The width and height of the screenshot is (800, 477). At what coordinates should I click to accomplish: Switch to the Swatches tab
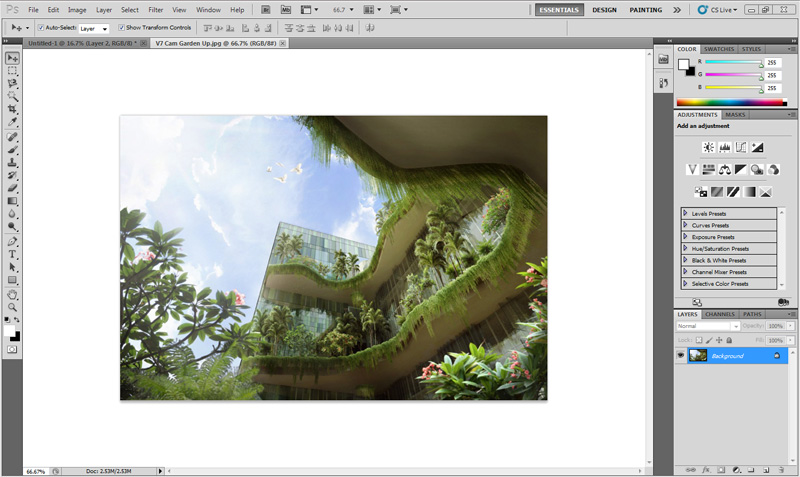pos(717,49)
